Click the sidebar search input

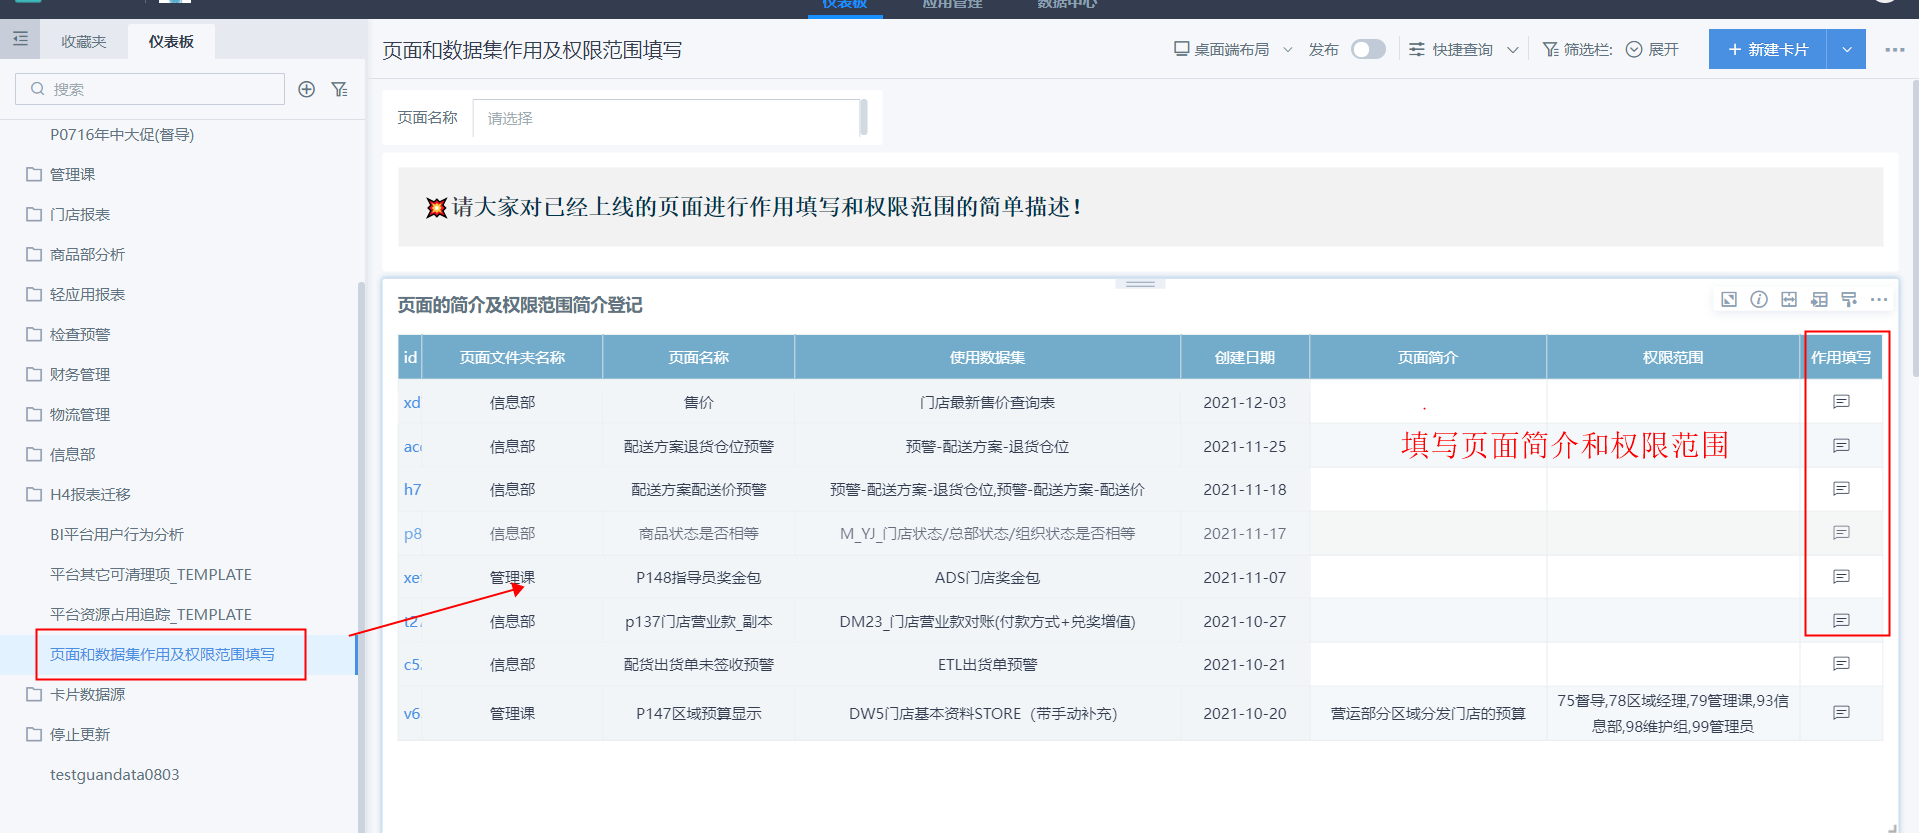(x=150, y=89)
